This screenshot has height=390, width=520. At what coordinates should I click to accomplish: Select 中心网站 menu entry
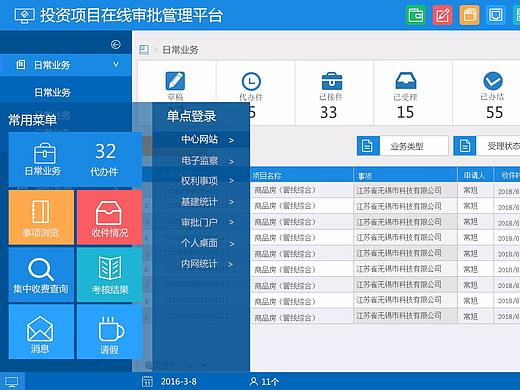click(199, 139)
